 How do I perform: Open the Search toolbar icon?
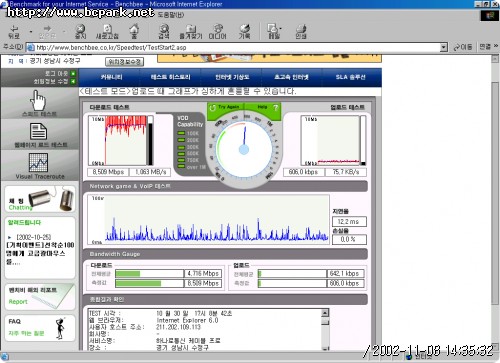(x=164, y=32)
